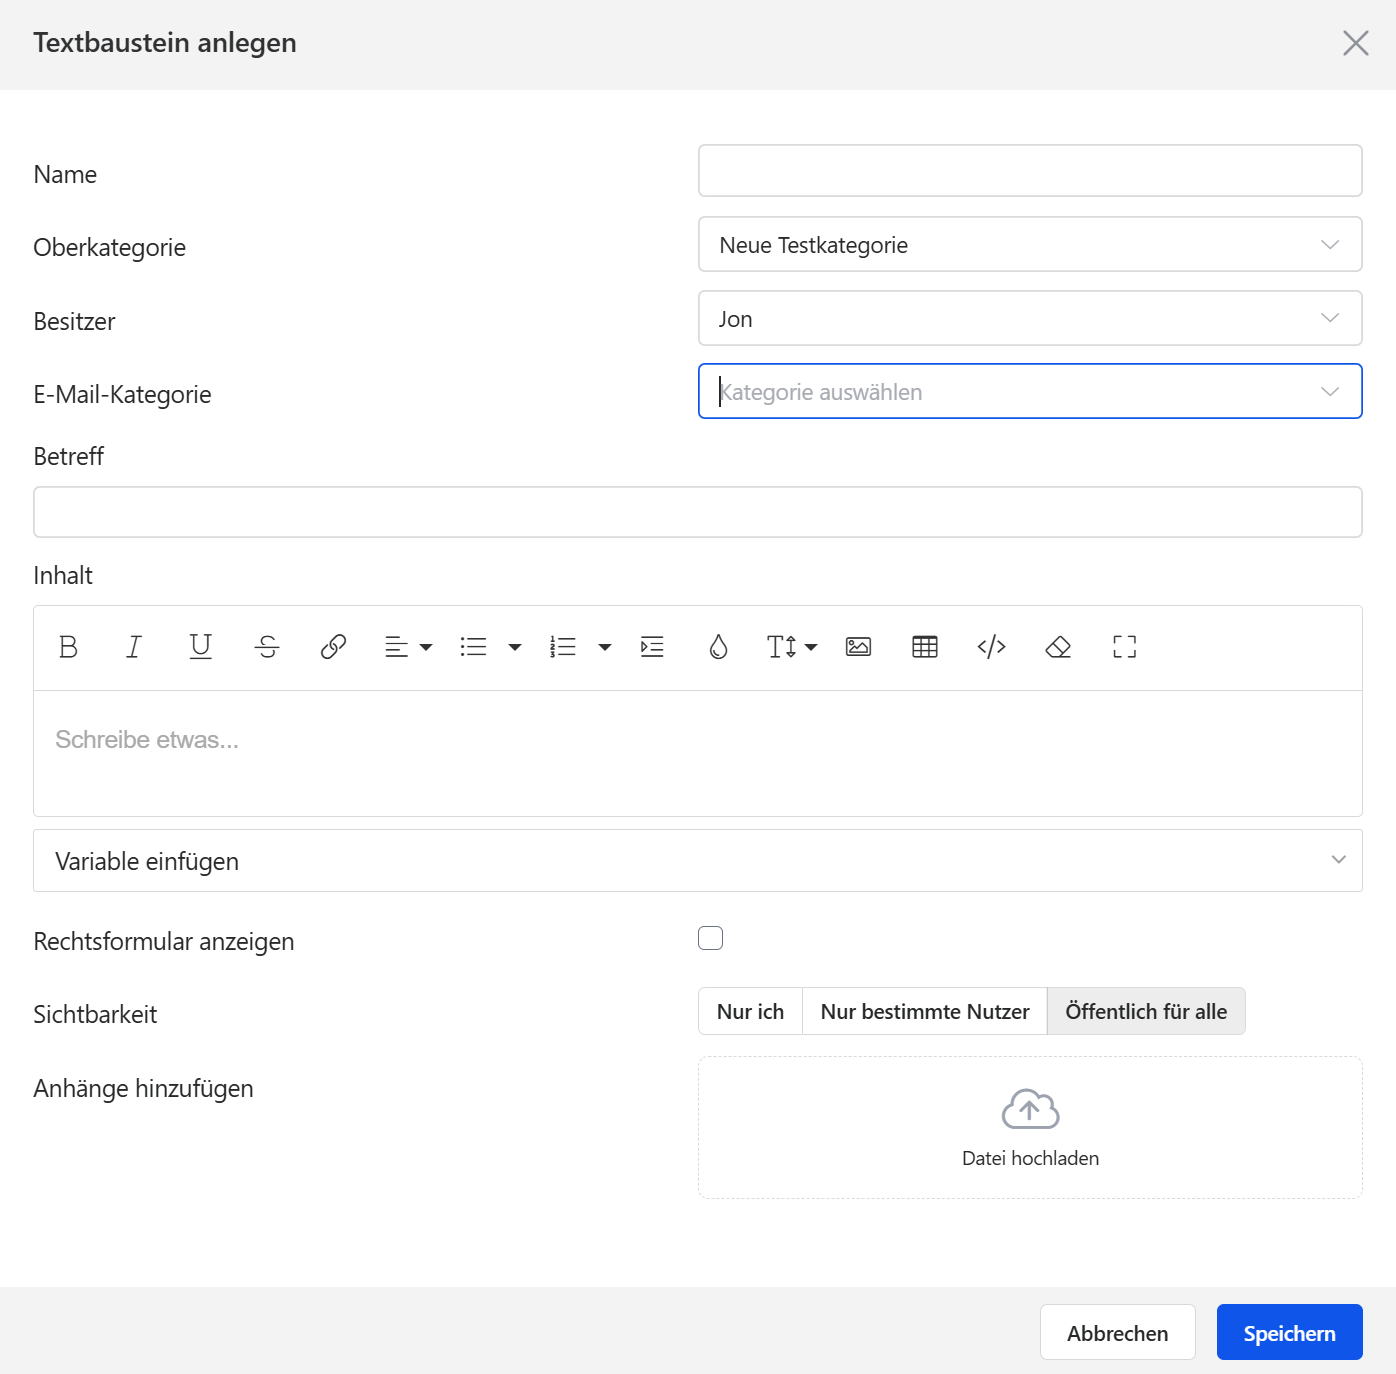Viewport: 1396px width, 1374px height.
Task: Toggle bold formatting in editor toolbar
Action: pos(68,647)
